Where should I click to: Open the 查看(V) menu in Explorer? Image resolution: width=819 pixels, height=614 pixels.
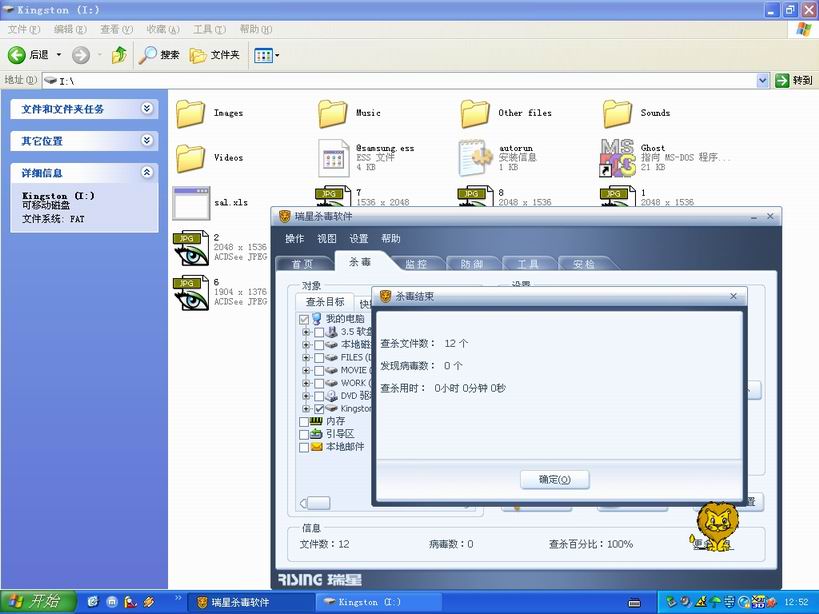[x=116, y=29]
